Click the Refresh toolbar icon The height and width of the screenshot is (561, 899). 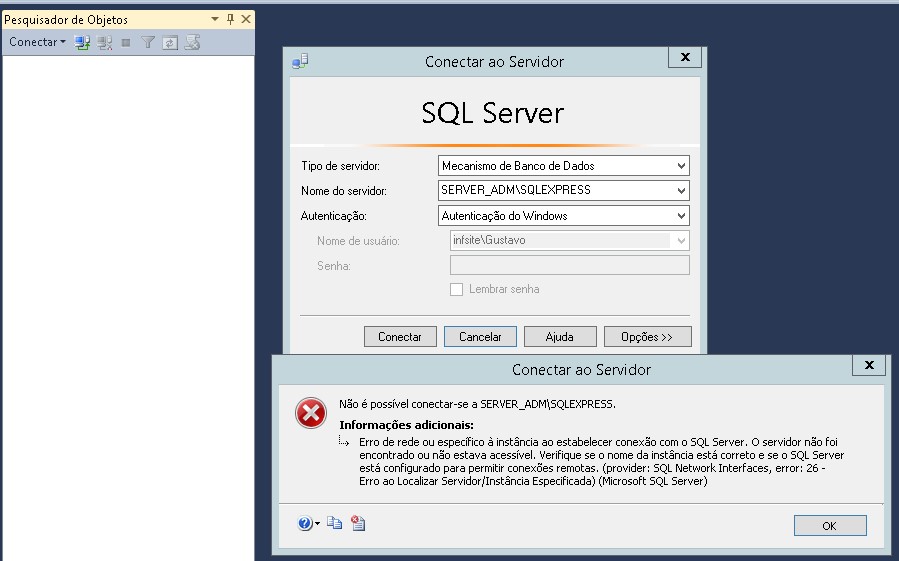pos(170,42)
